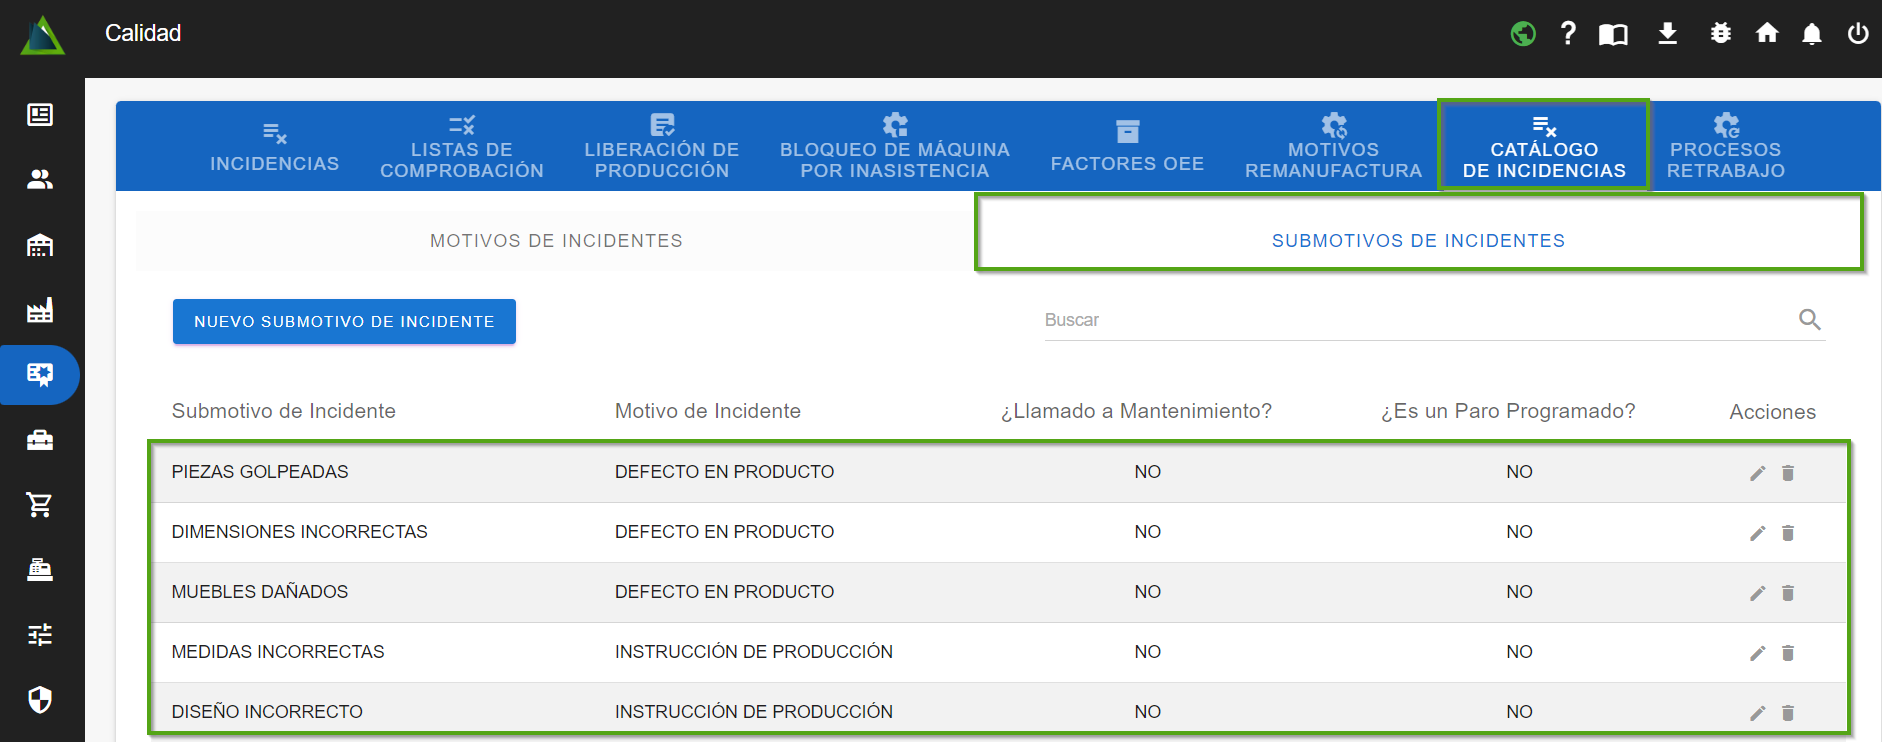The width and height of the screenshot is (1882, 742).
Task: Open the Factores OEE tab
Action: click(x=1127, y=146)
